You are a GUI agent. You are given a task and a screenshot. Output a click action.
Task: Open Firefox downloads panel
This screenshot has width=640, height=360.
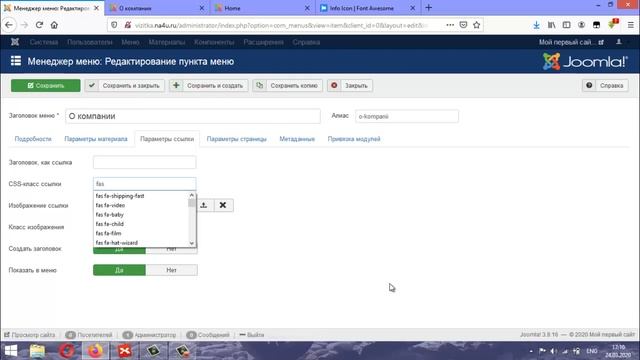tap(536, 25)
